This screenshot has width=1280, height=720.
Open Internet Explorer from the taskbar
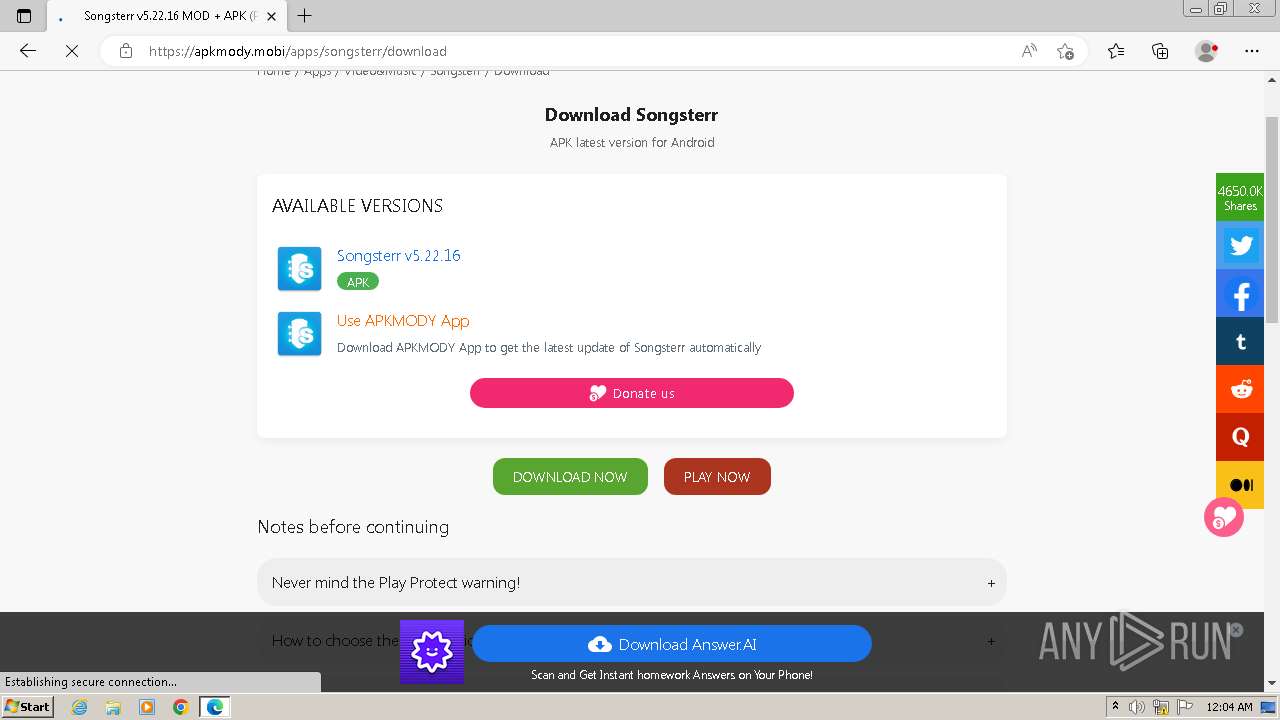pos(79,707)
